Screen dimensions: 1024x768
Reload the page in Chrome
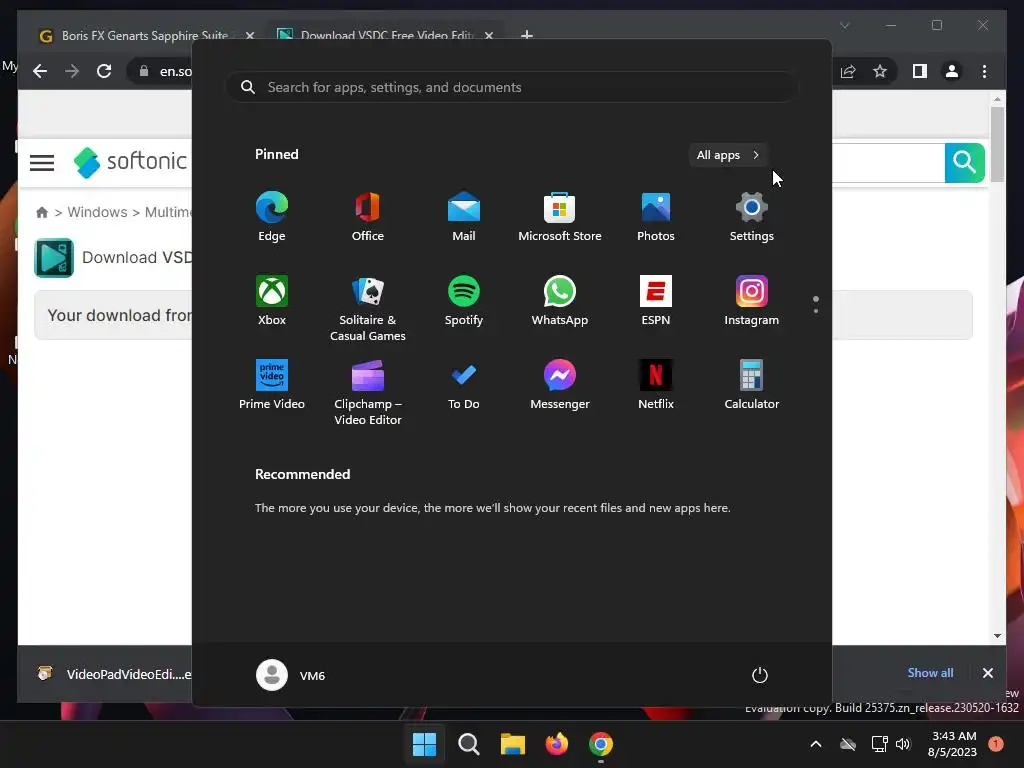[104, 71]
